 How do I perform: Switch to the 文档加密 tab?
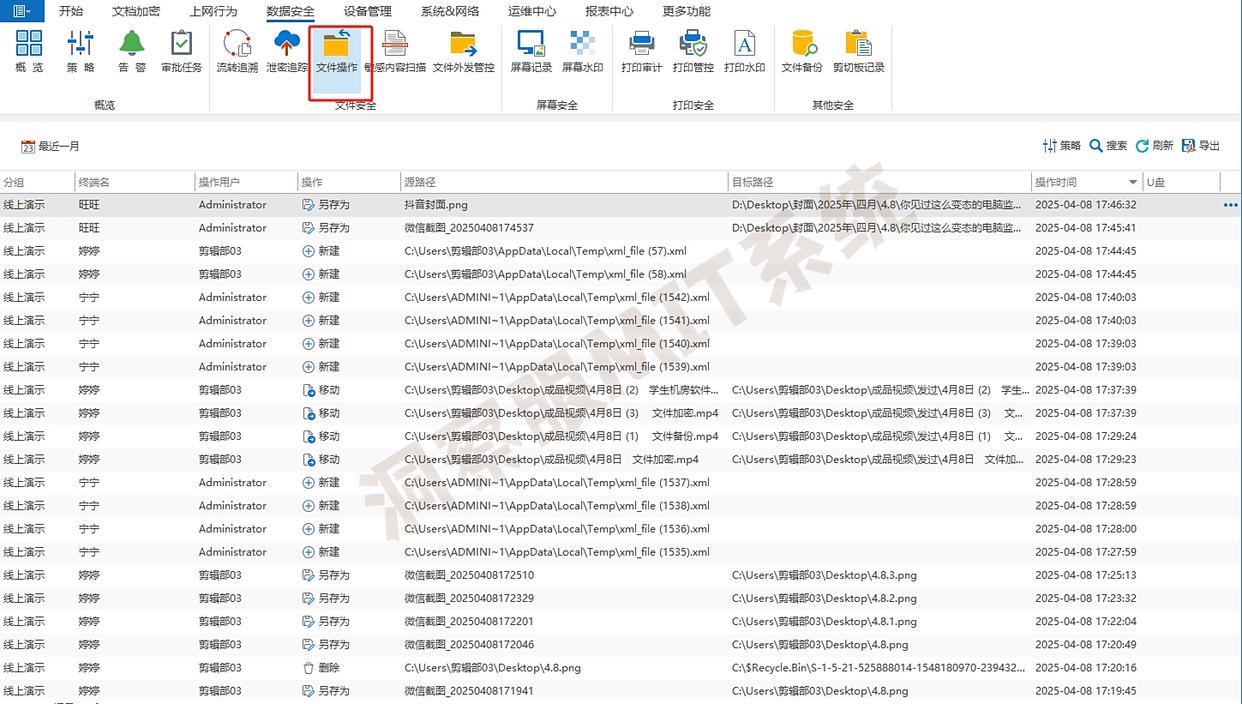(135, 11)
